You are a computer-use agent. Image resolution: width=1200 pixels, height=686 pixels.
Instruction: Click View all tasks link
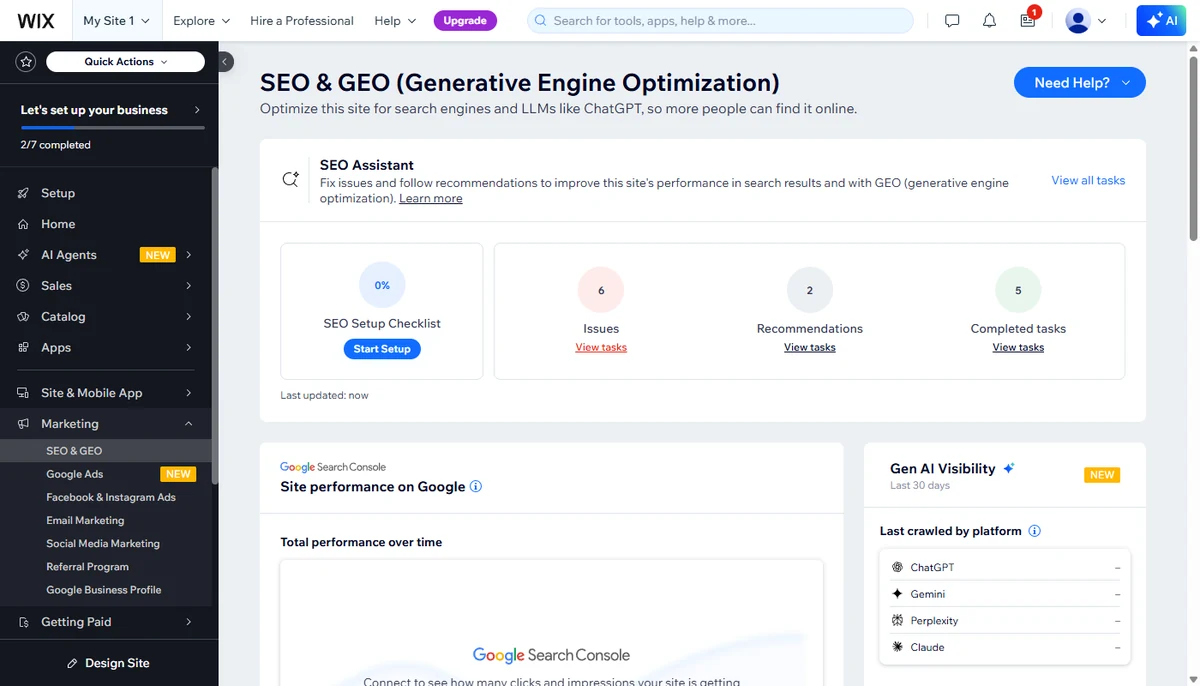1088,180
